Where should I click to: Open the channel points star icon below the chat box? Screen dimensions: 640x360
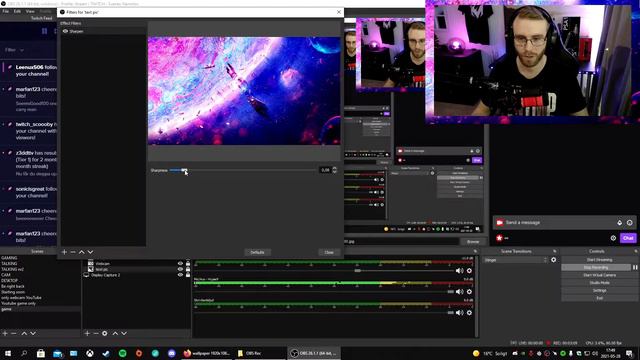pyautogui.click(x=499, y=238)
